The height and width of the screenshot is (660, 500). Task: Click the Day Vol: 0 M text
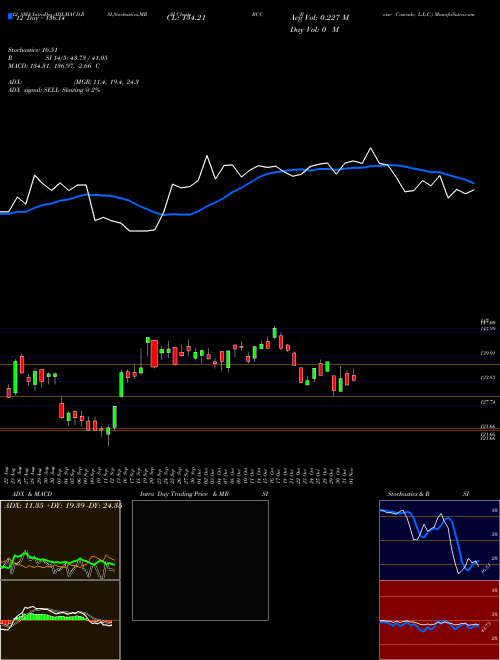tap(314, 30)
